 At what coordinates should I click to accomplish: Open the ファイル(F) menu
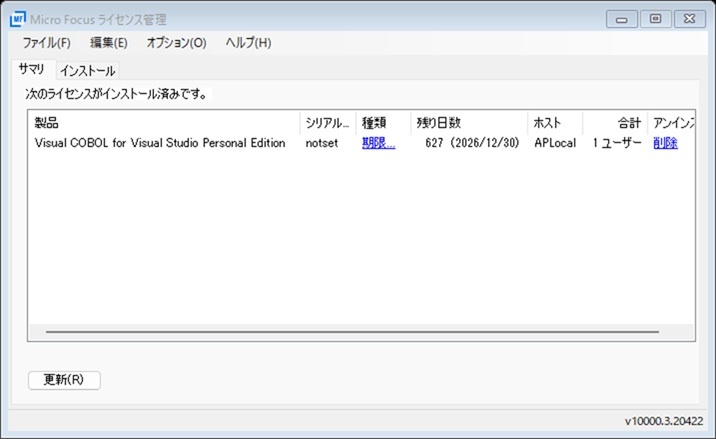47,43
